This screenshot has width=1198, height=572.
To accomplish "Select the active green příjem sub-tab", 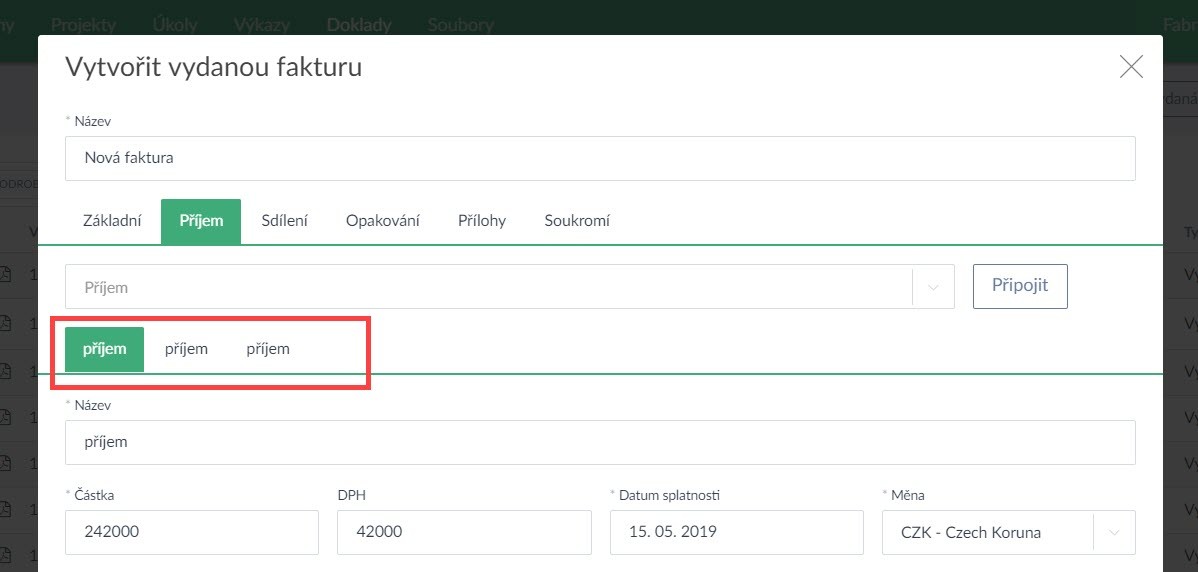I will tap(104, 349).
